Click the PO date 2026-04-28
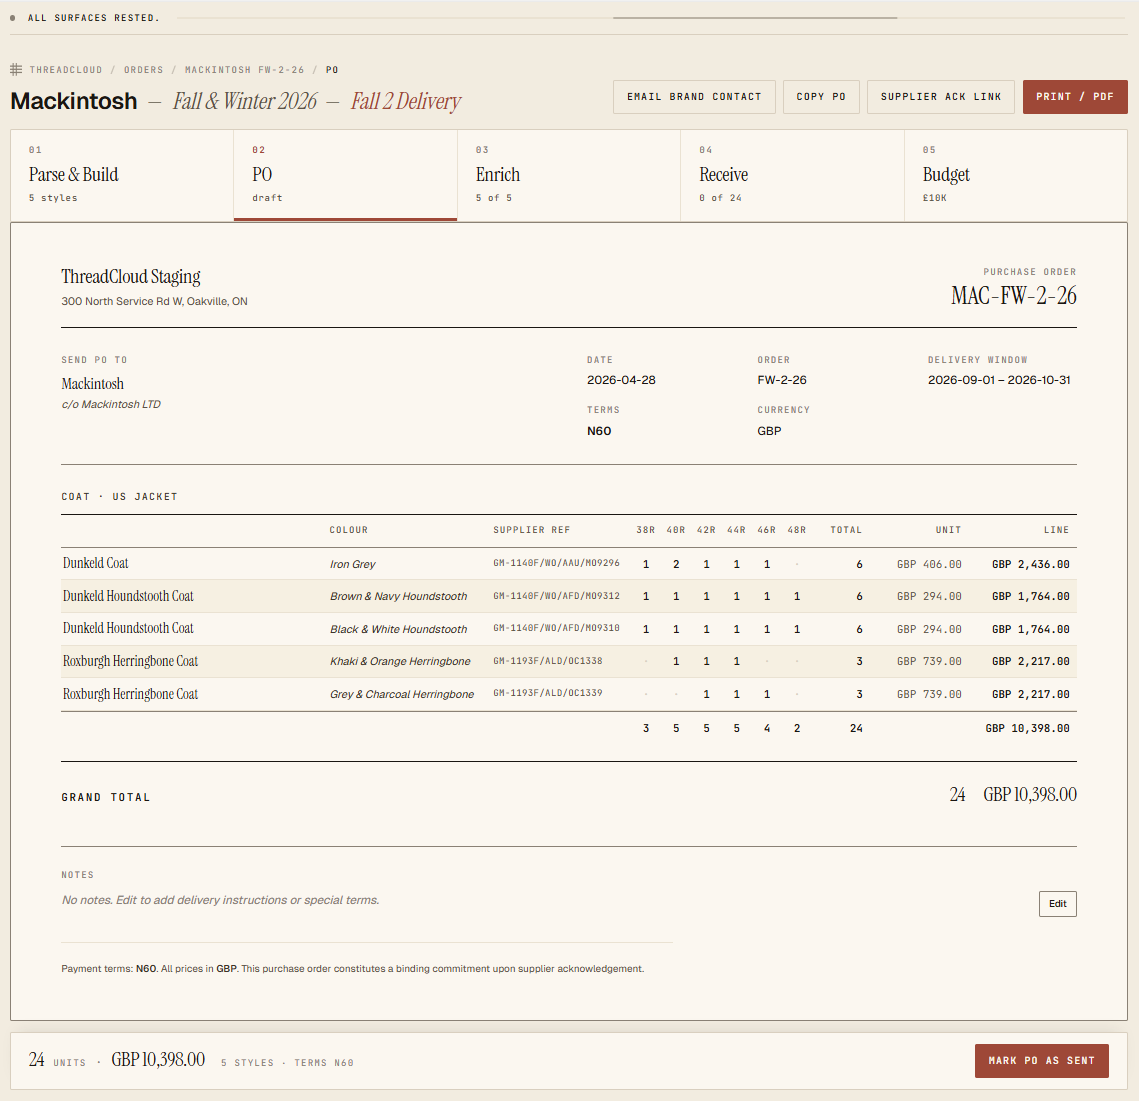 pyautogui.click(x=621, y=380)
